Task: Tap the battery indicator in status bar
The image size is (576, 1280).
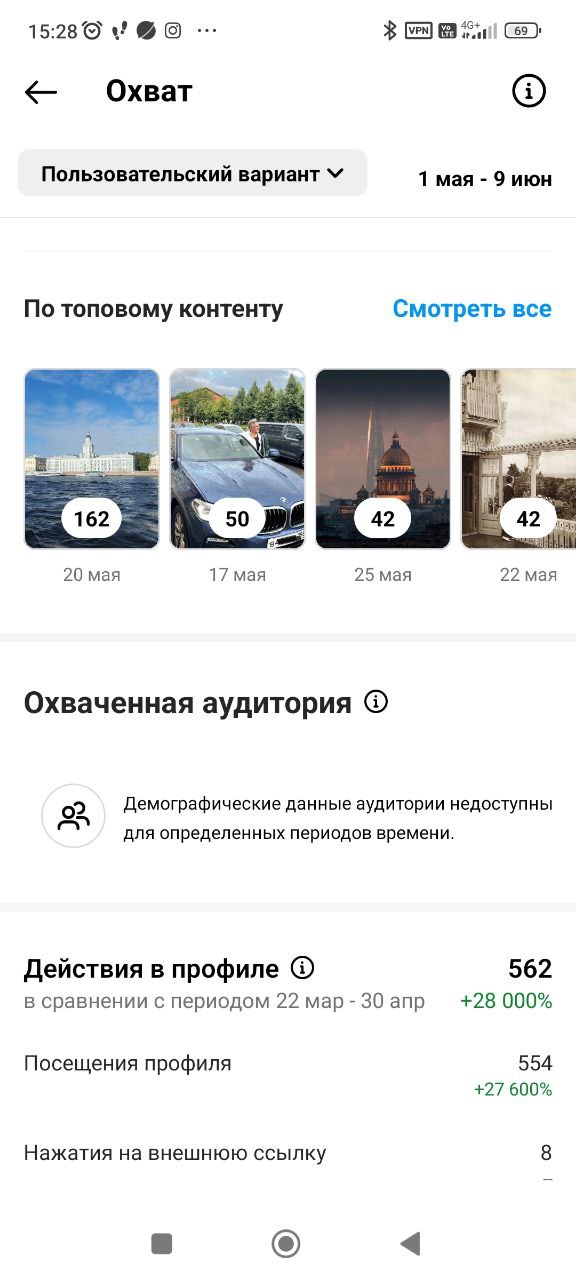Action: (x=523, y=31)
